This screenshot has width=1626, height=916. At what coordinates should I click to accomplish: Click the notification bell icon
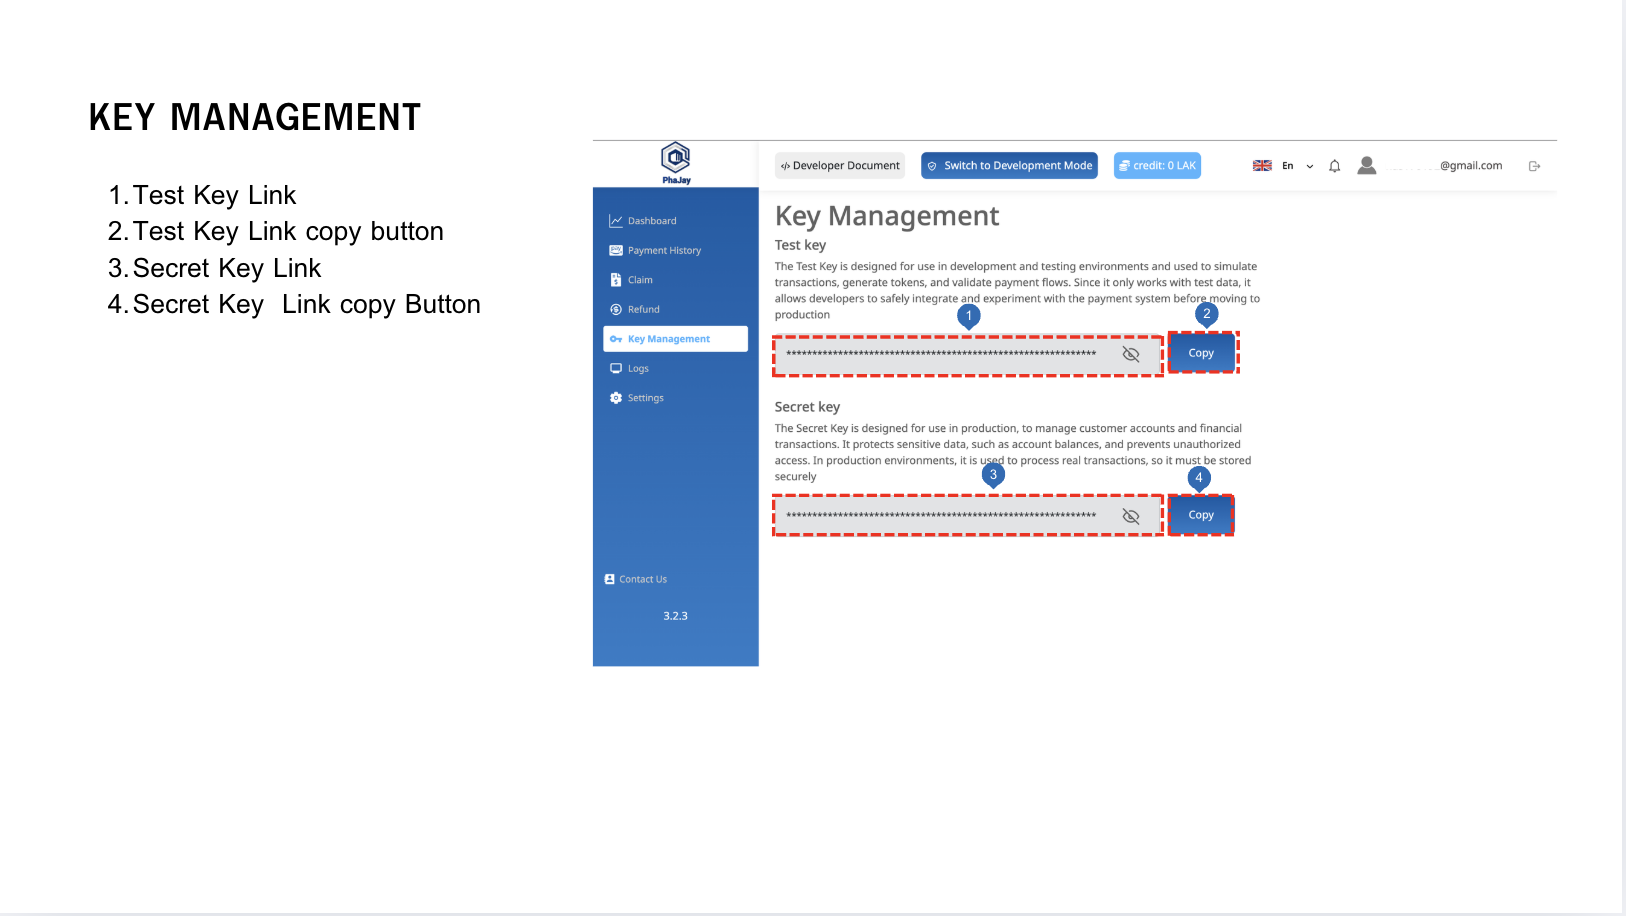tap(1334, 166)
